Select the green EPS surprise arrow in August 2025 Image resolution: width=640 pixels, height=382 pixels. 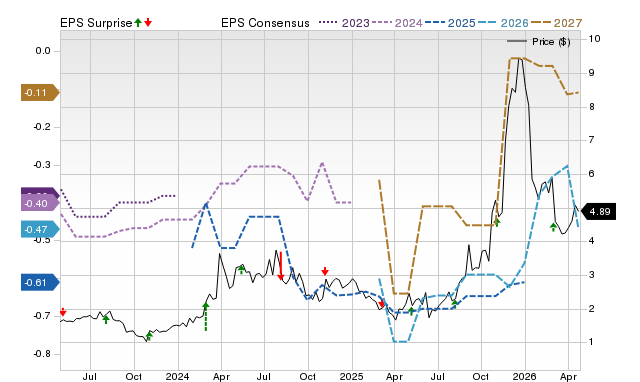coord(455,304)
